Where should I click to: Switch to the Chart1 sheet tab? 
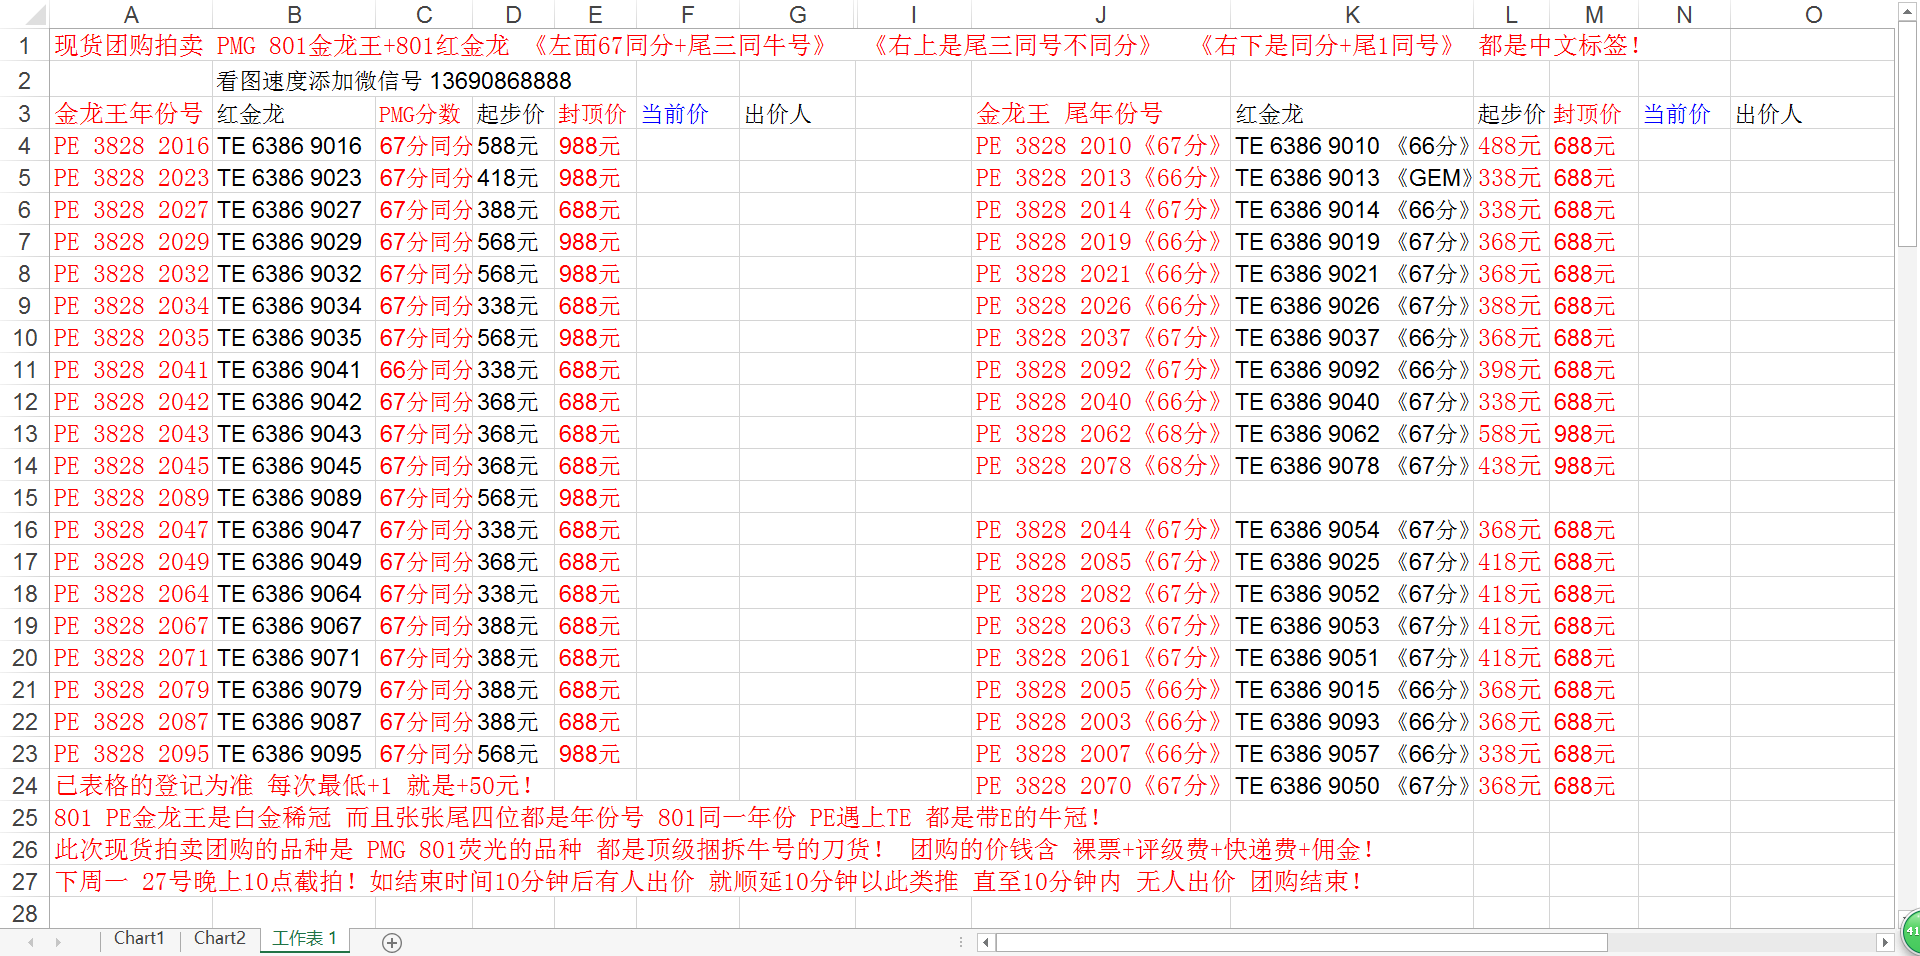tap(139, 938)
